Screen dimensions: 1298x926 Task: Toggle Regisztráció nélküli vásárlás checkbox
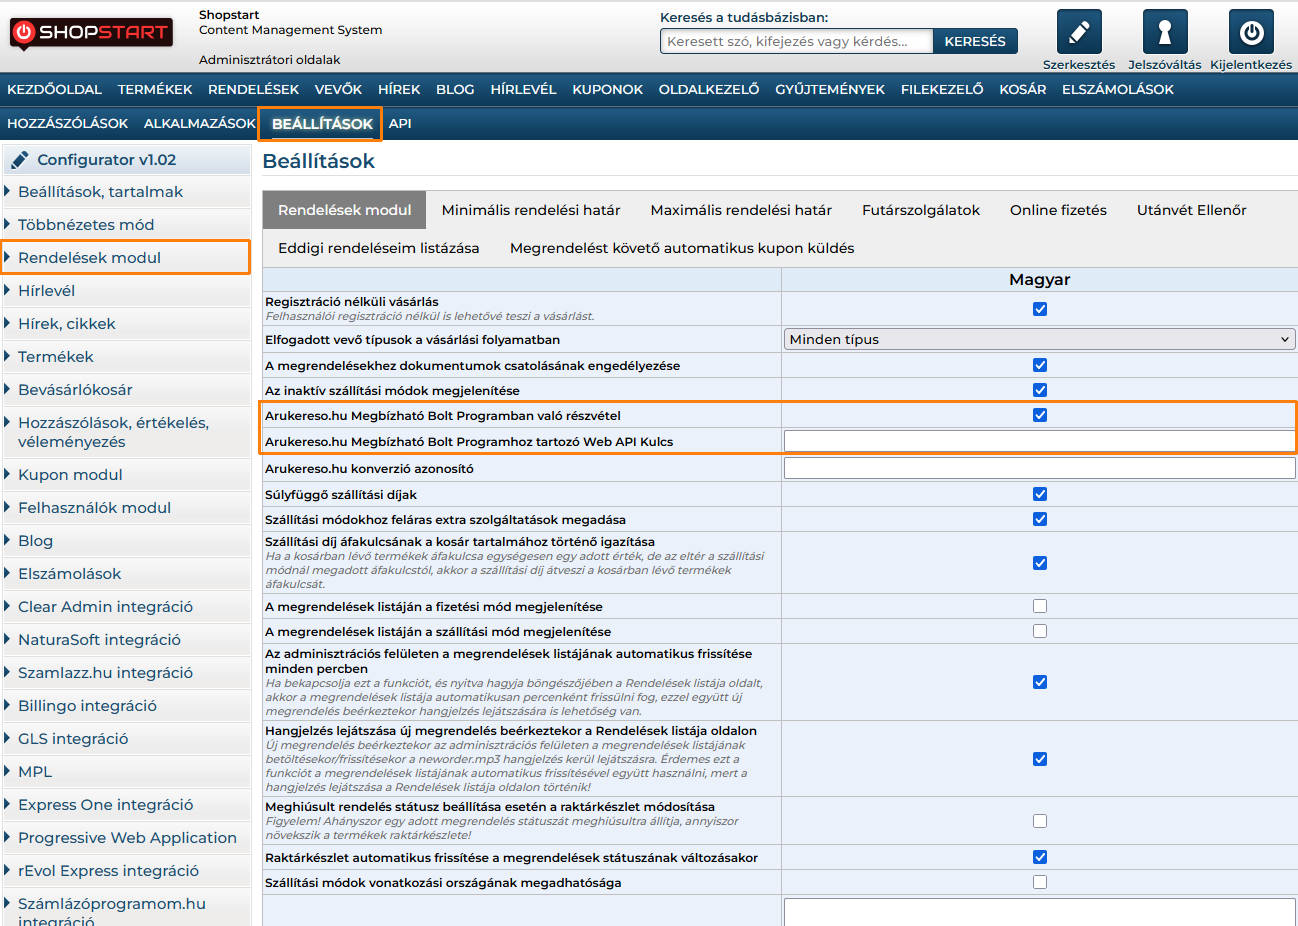point(1040,309)
